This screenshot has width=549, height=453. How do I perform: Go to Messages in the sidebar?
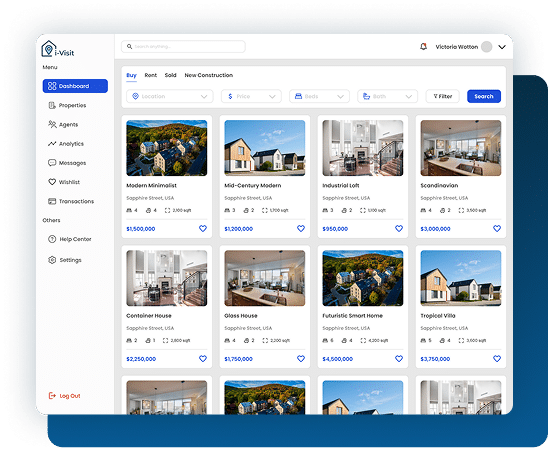click(67, 163)
